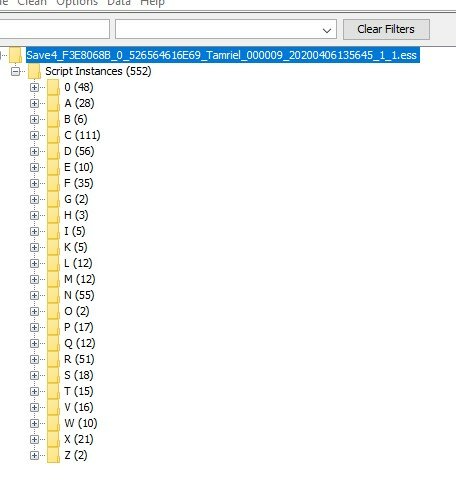The height and width of the screenshot is (487, 456).
Task: Open the Options menu
Action: click(77, 3)
